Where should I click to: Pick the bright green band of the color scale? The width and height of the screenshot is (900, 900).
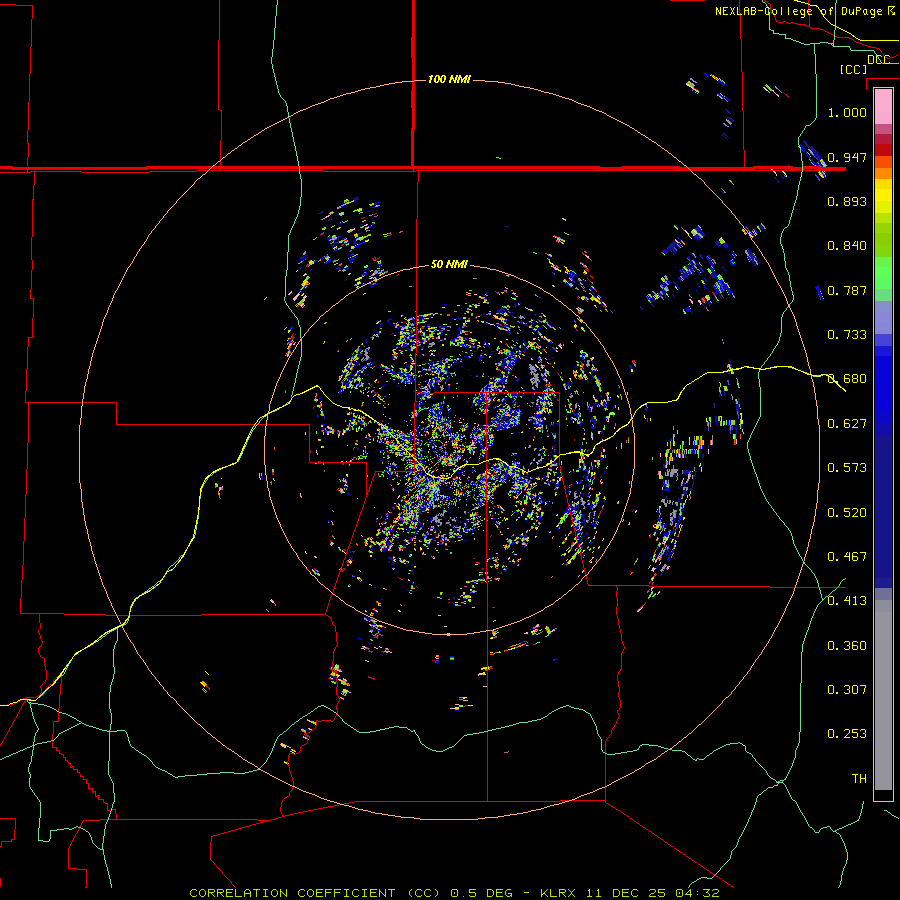pos(883,273)
